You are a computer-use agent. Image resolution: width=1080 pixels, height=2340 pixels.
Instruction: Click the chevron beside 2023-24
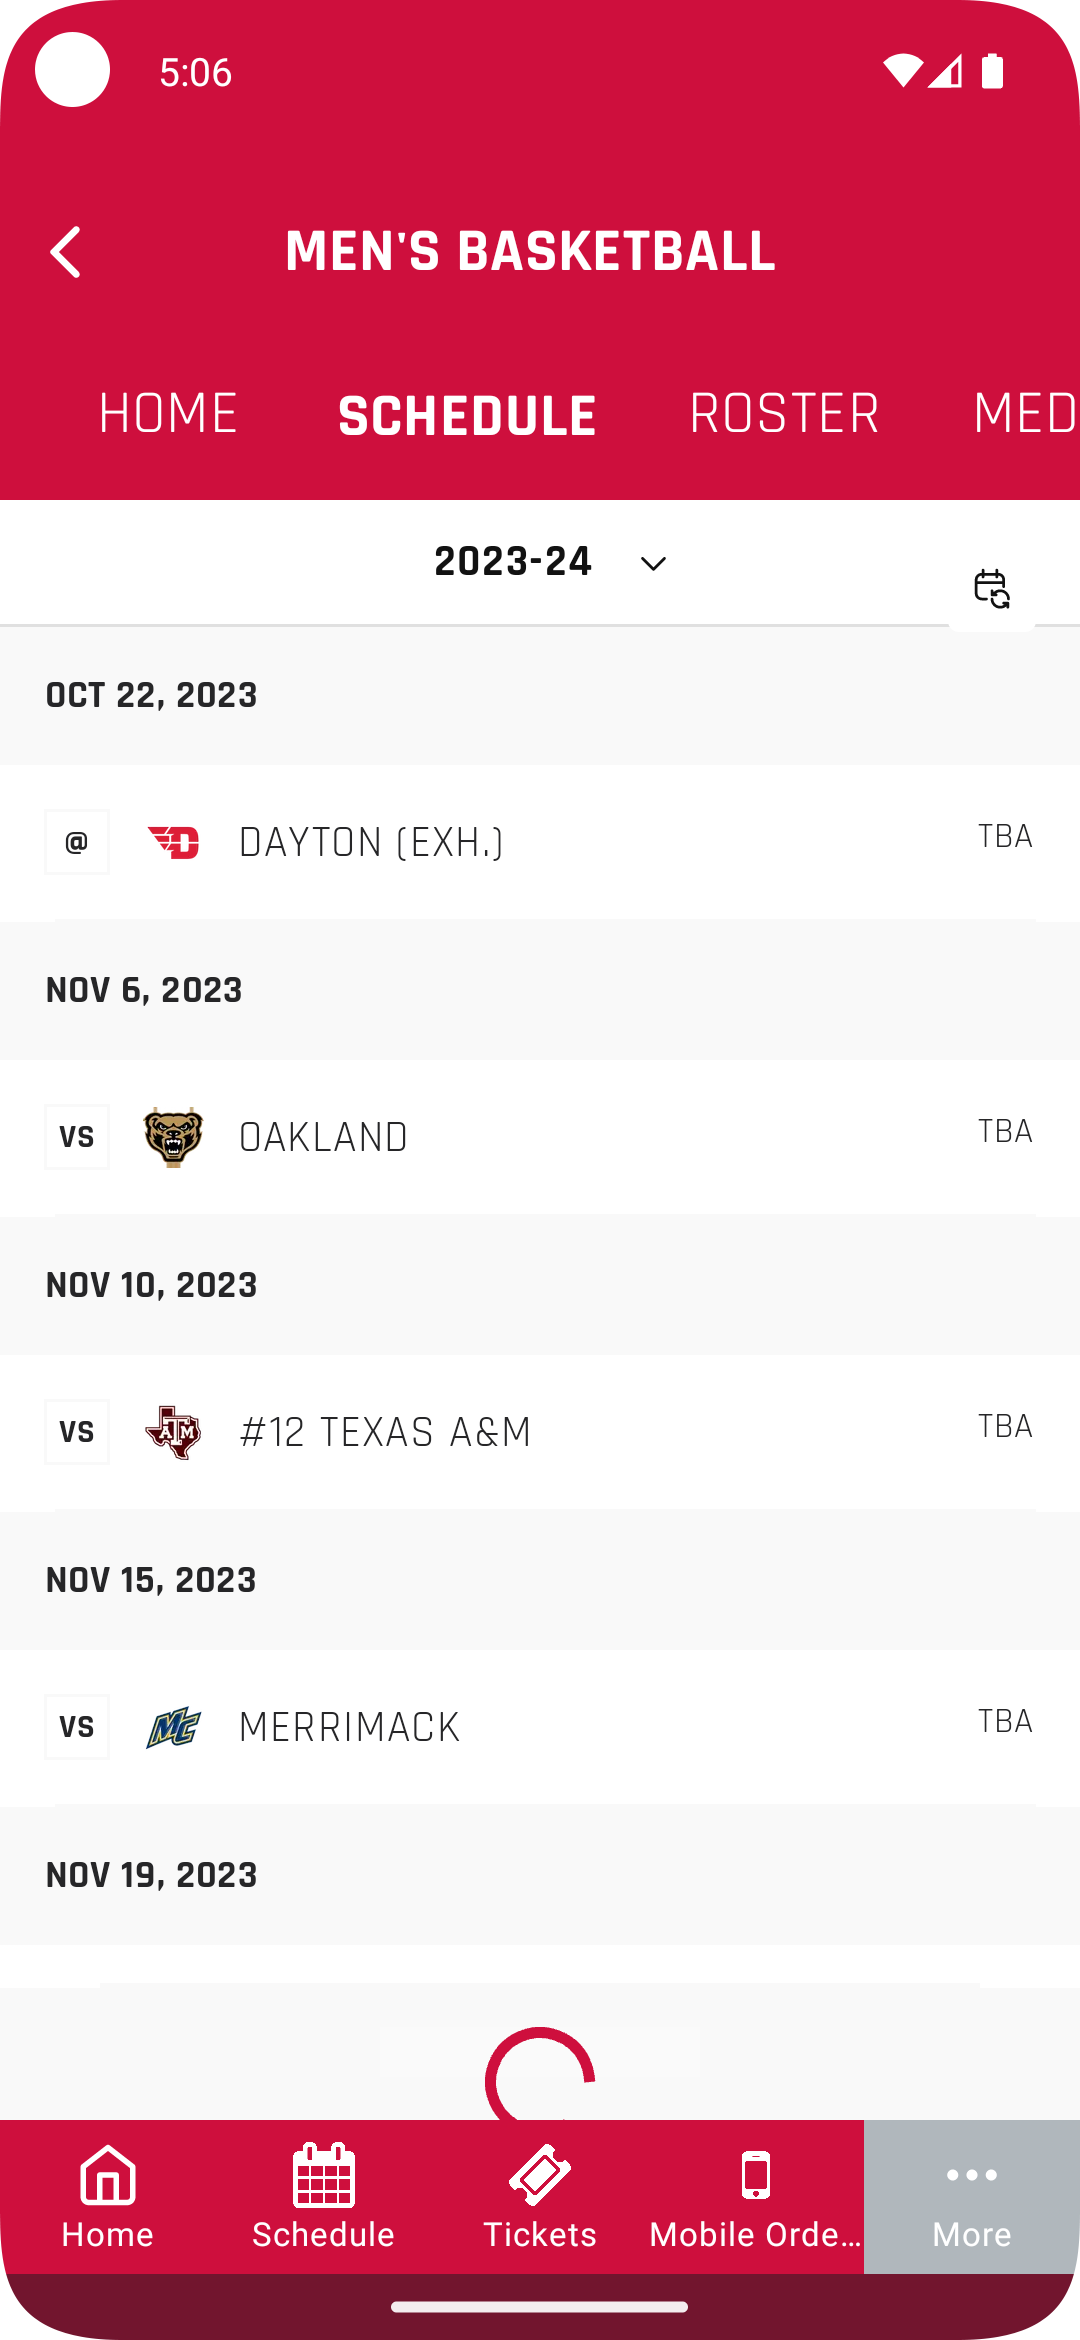(653, 564)
